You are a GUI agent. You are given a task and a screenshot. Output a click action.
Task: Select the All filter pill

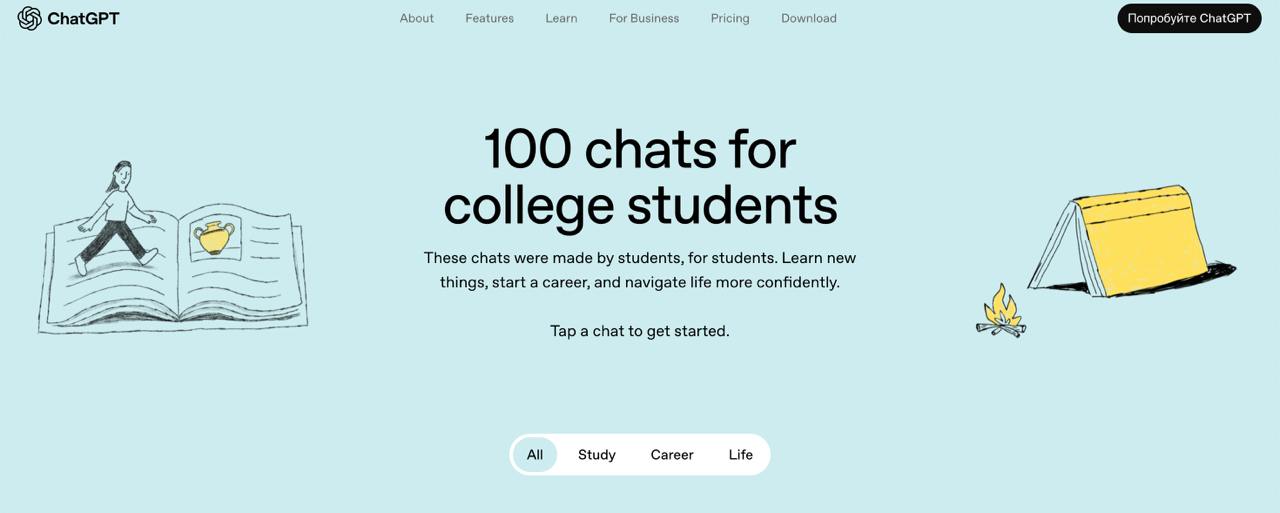[x=535, y=455]
